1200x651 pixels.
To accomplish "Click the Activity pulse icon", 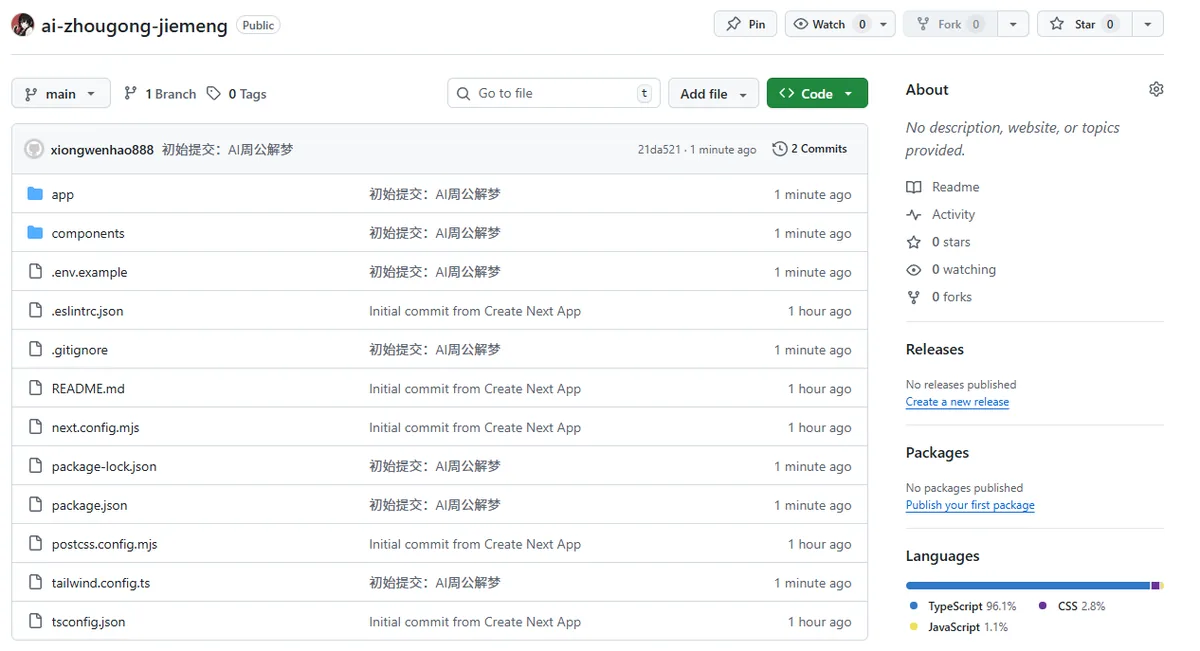I will pos(913,214).
